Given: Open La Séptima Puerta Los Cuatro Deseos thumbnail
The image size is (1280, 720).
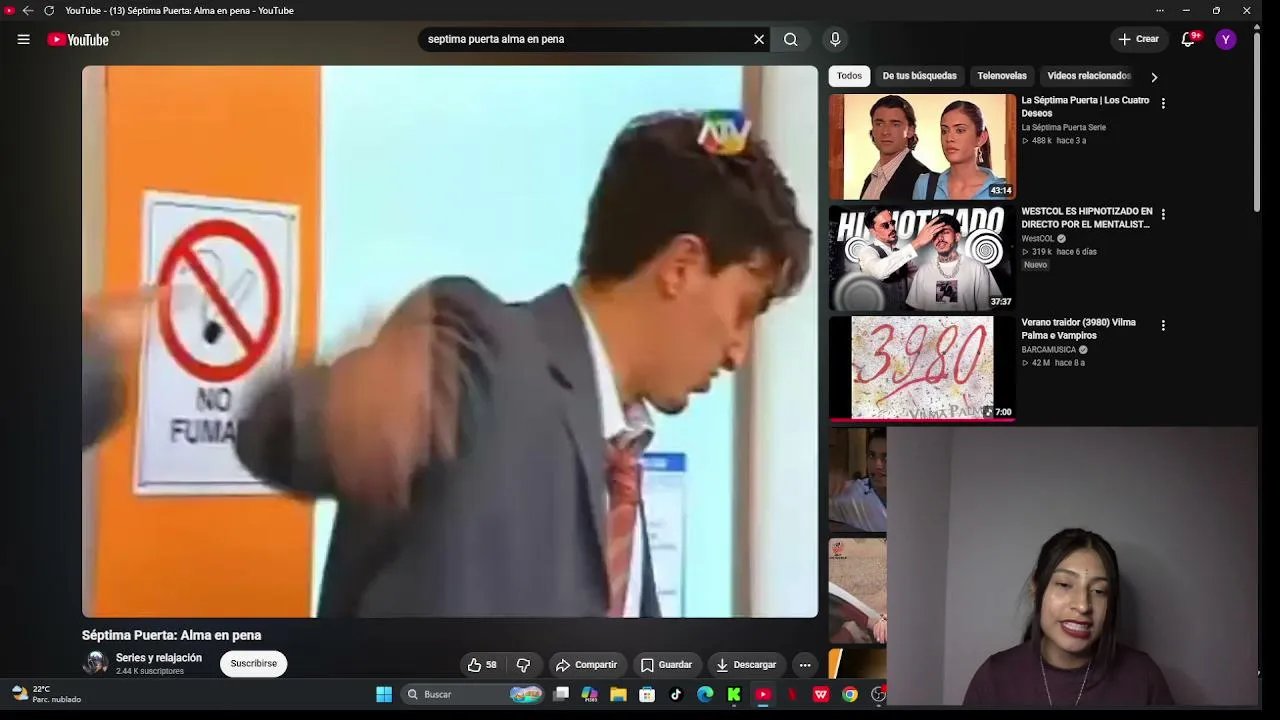Looking at the screenshot, I should (x=922, y=147).
